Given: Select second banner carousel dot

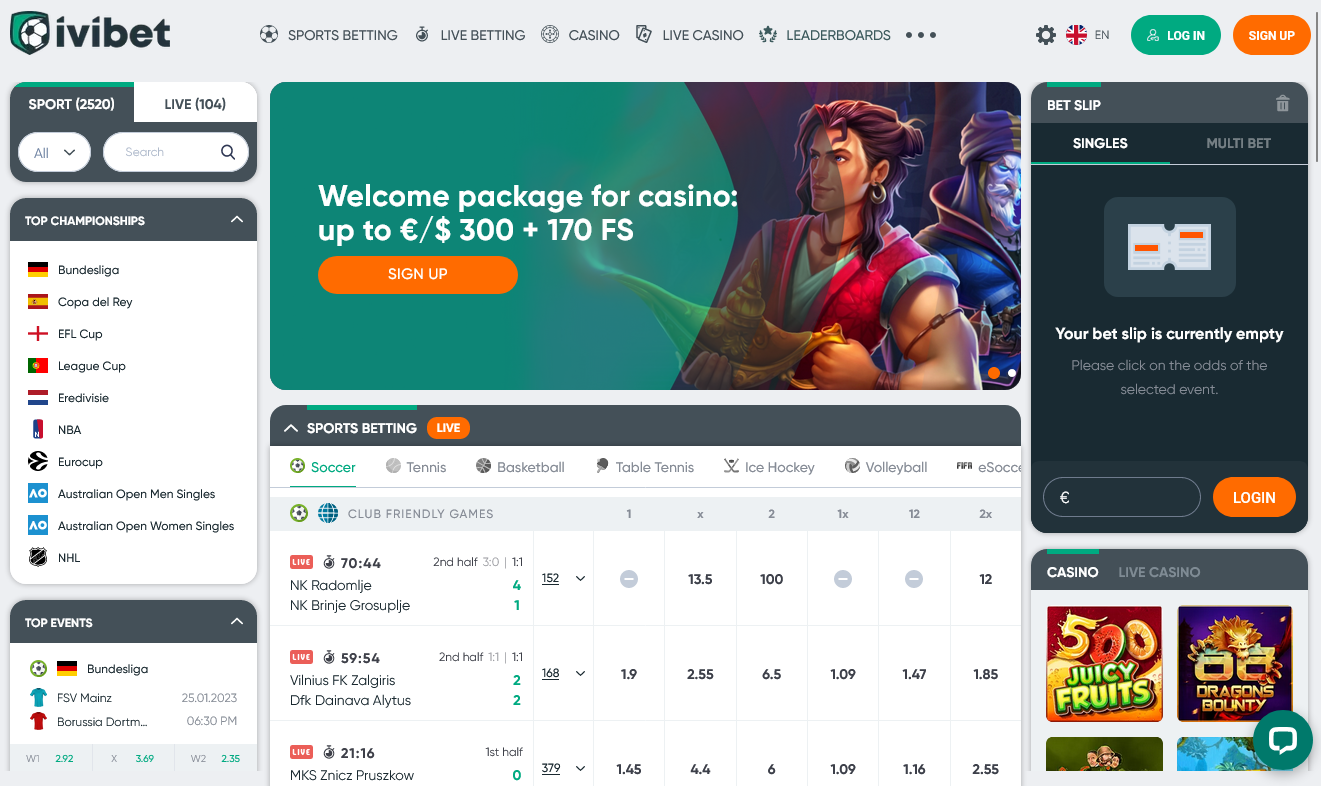Looking at the screenshot, I should coord(1012,373).
